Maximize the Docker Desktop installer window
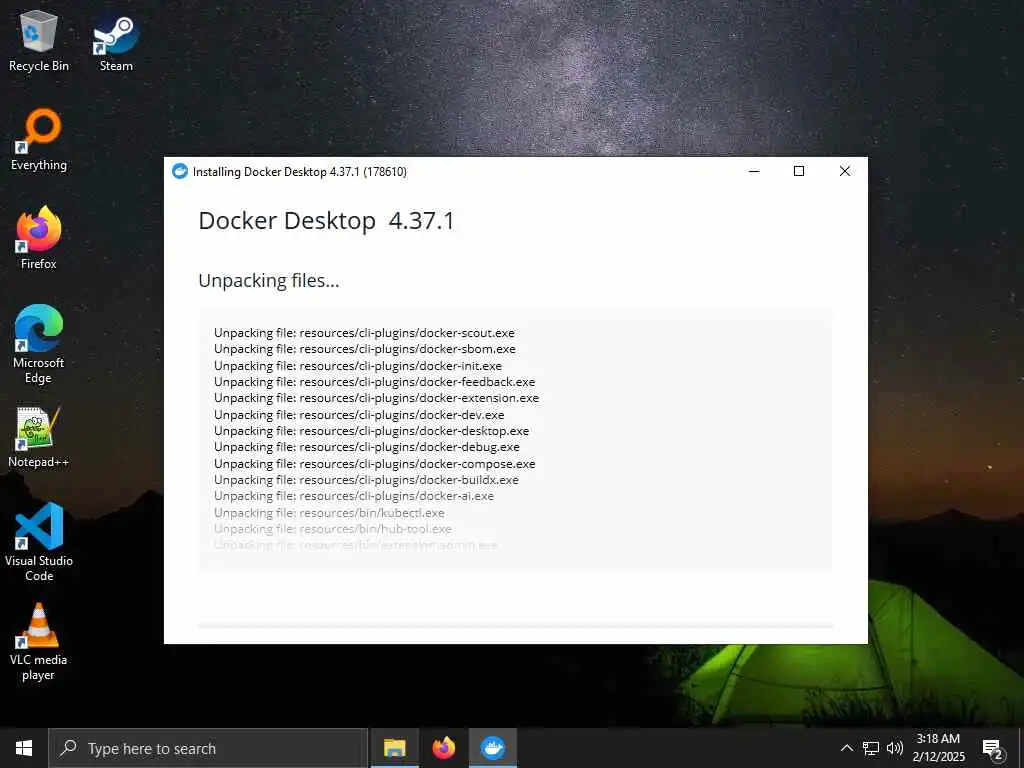Viewport: 1024px width, 768px height. click(x=799, y=171)
